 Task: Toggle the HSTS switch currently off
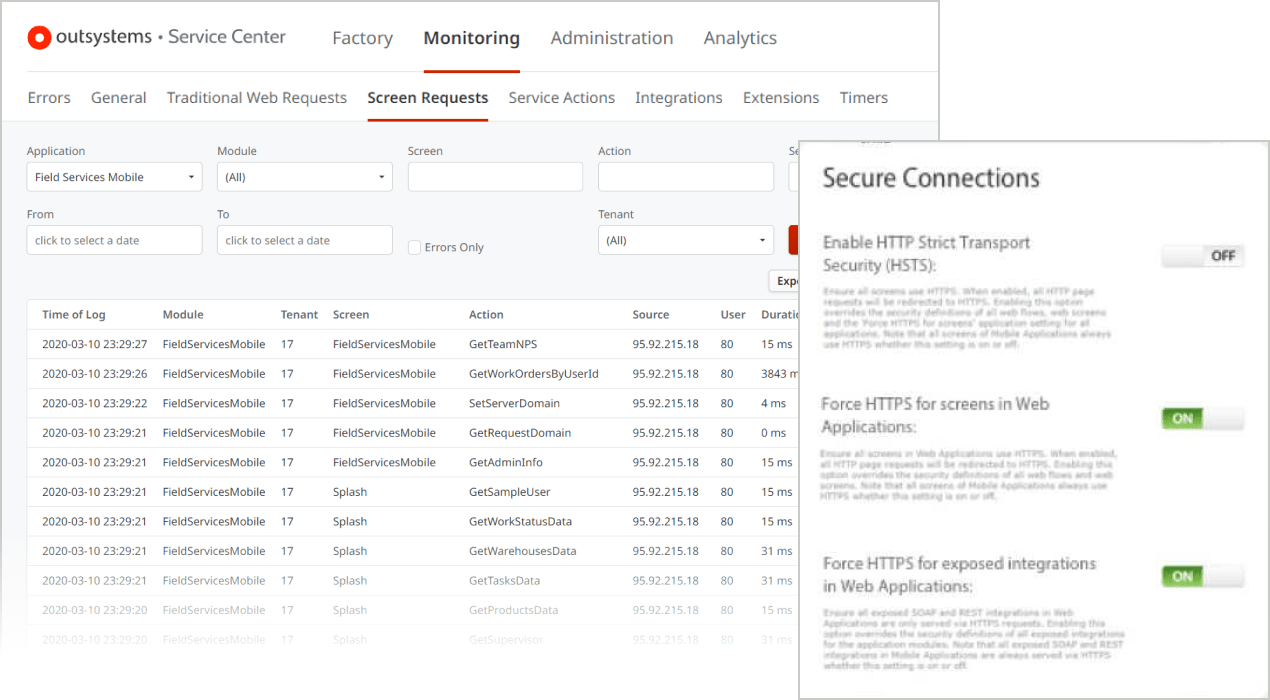[x=1203, y=256]
